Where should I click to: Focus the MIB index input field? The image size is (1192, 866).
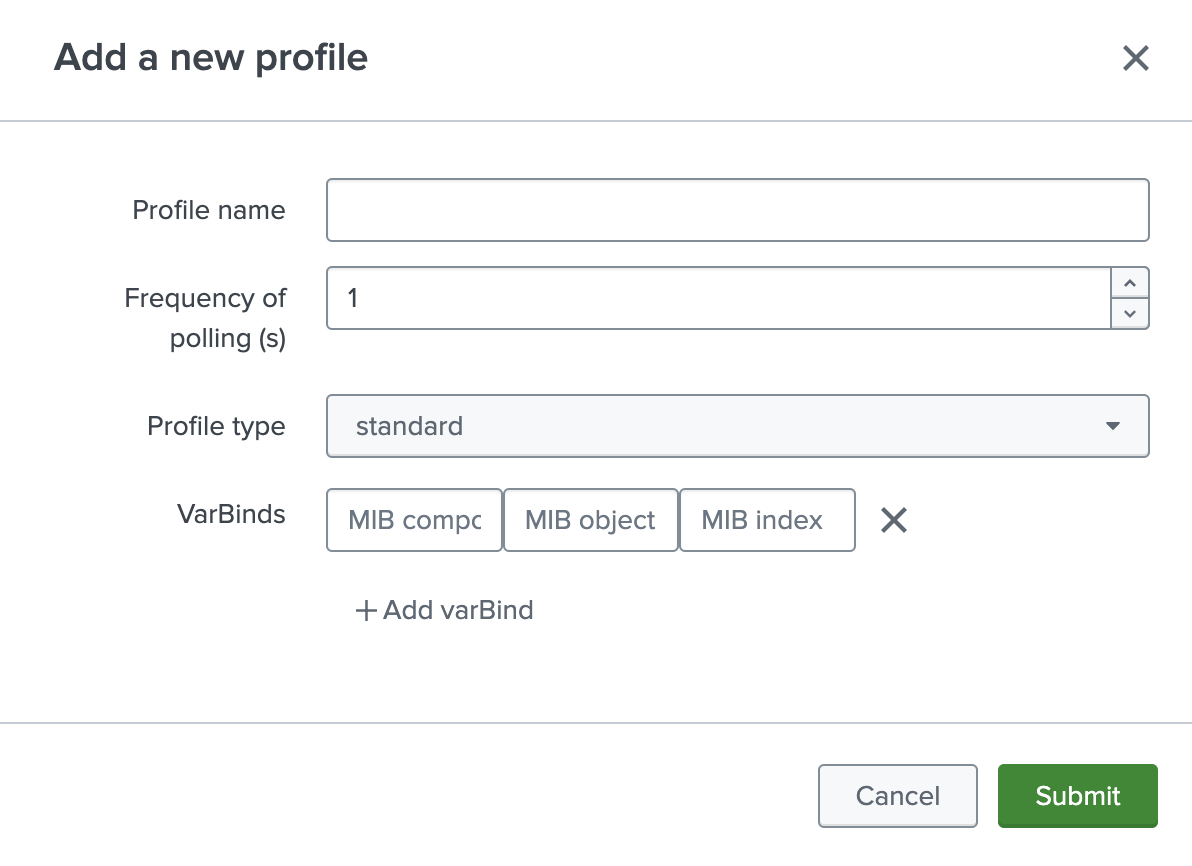click(767, 520)
